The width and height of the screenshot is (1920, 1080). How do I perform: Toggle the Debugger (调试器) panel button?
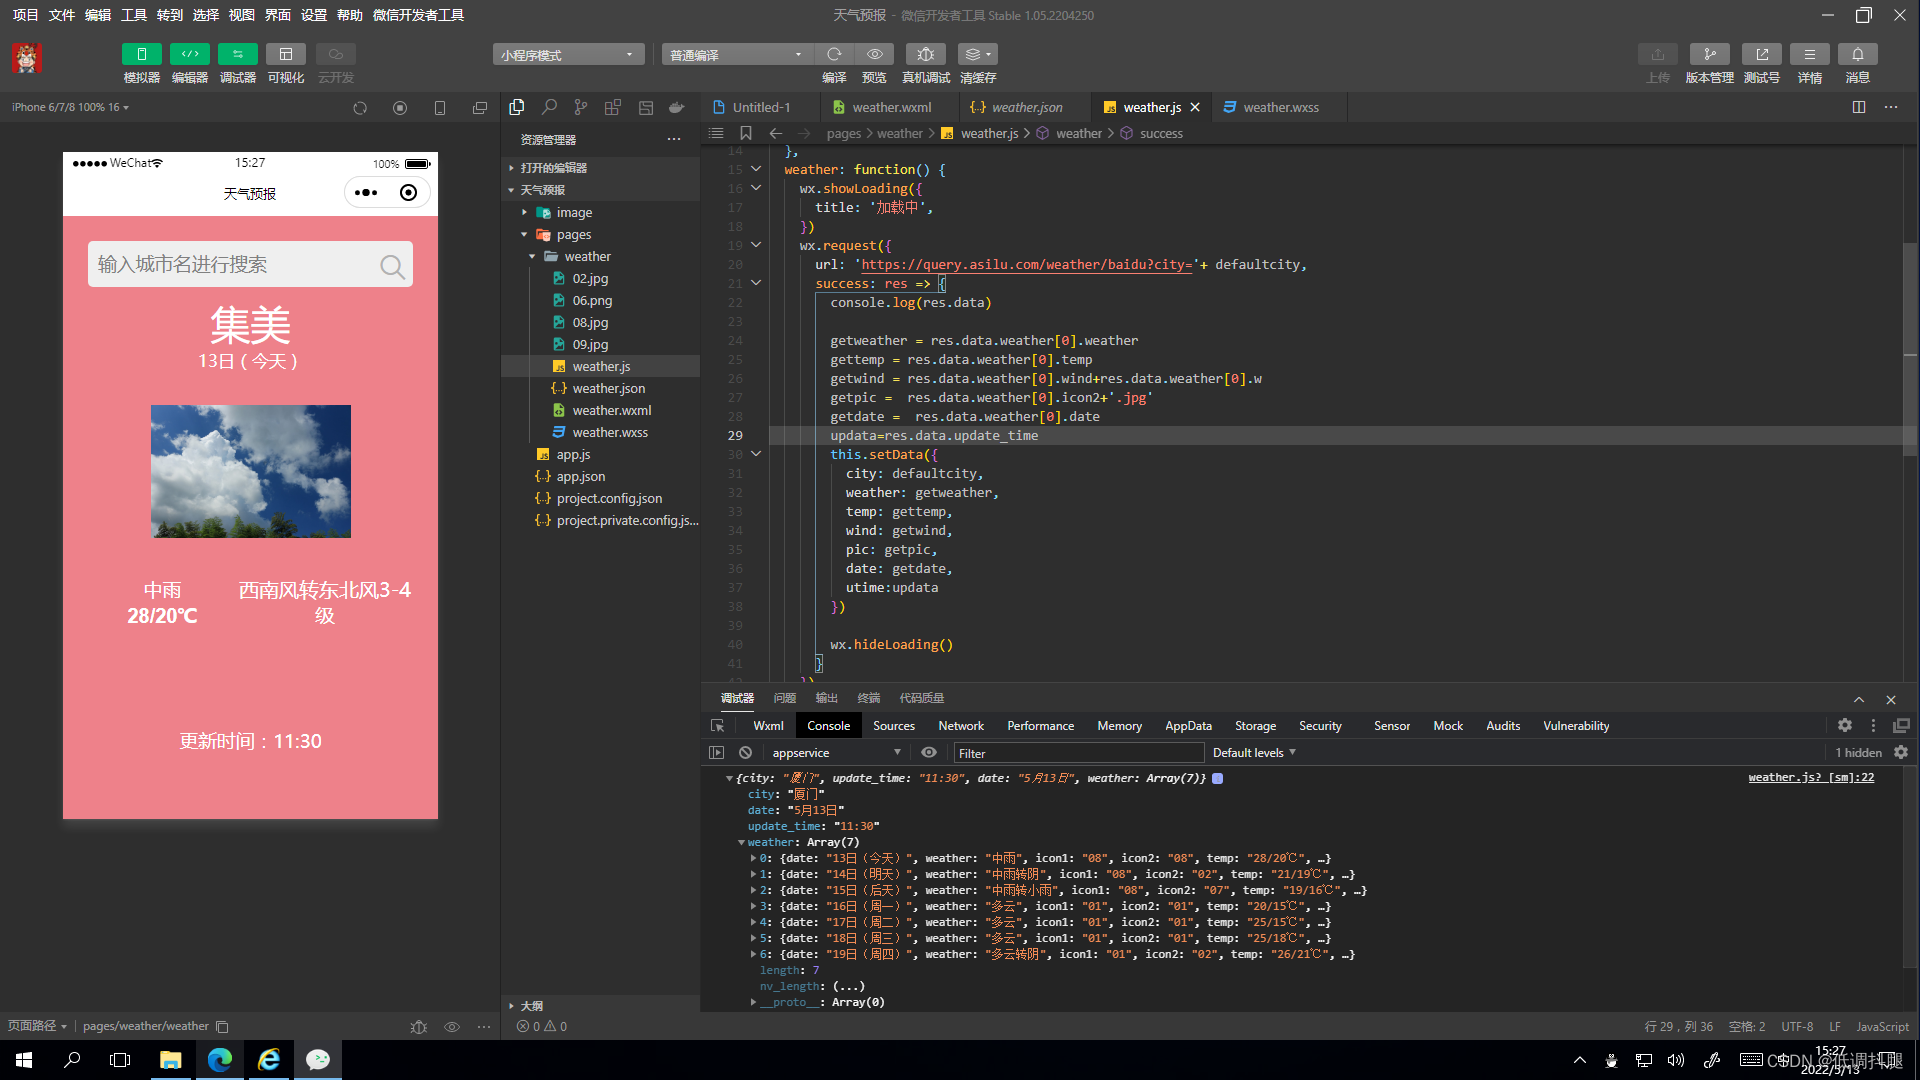pos(237,54)
